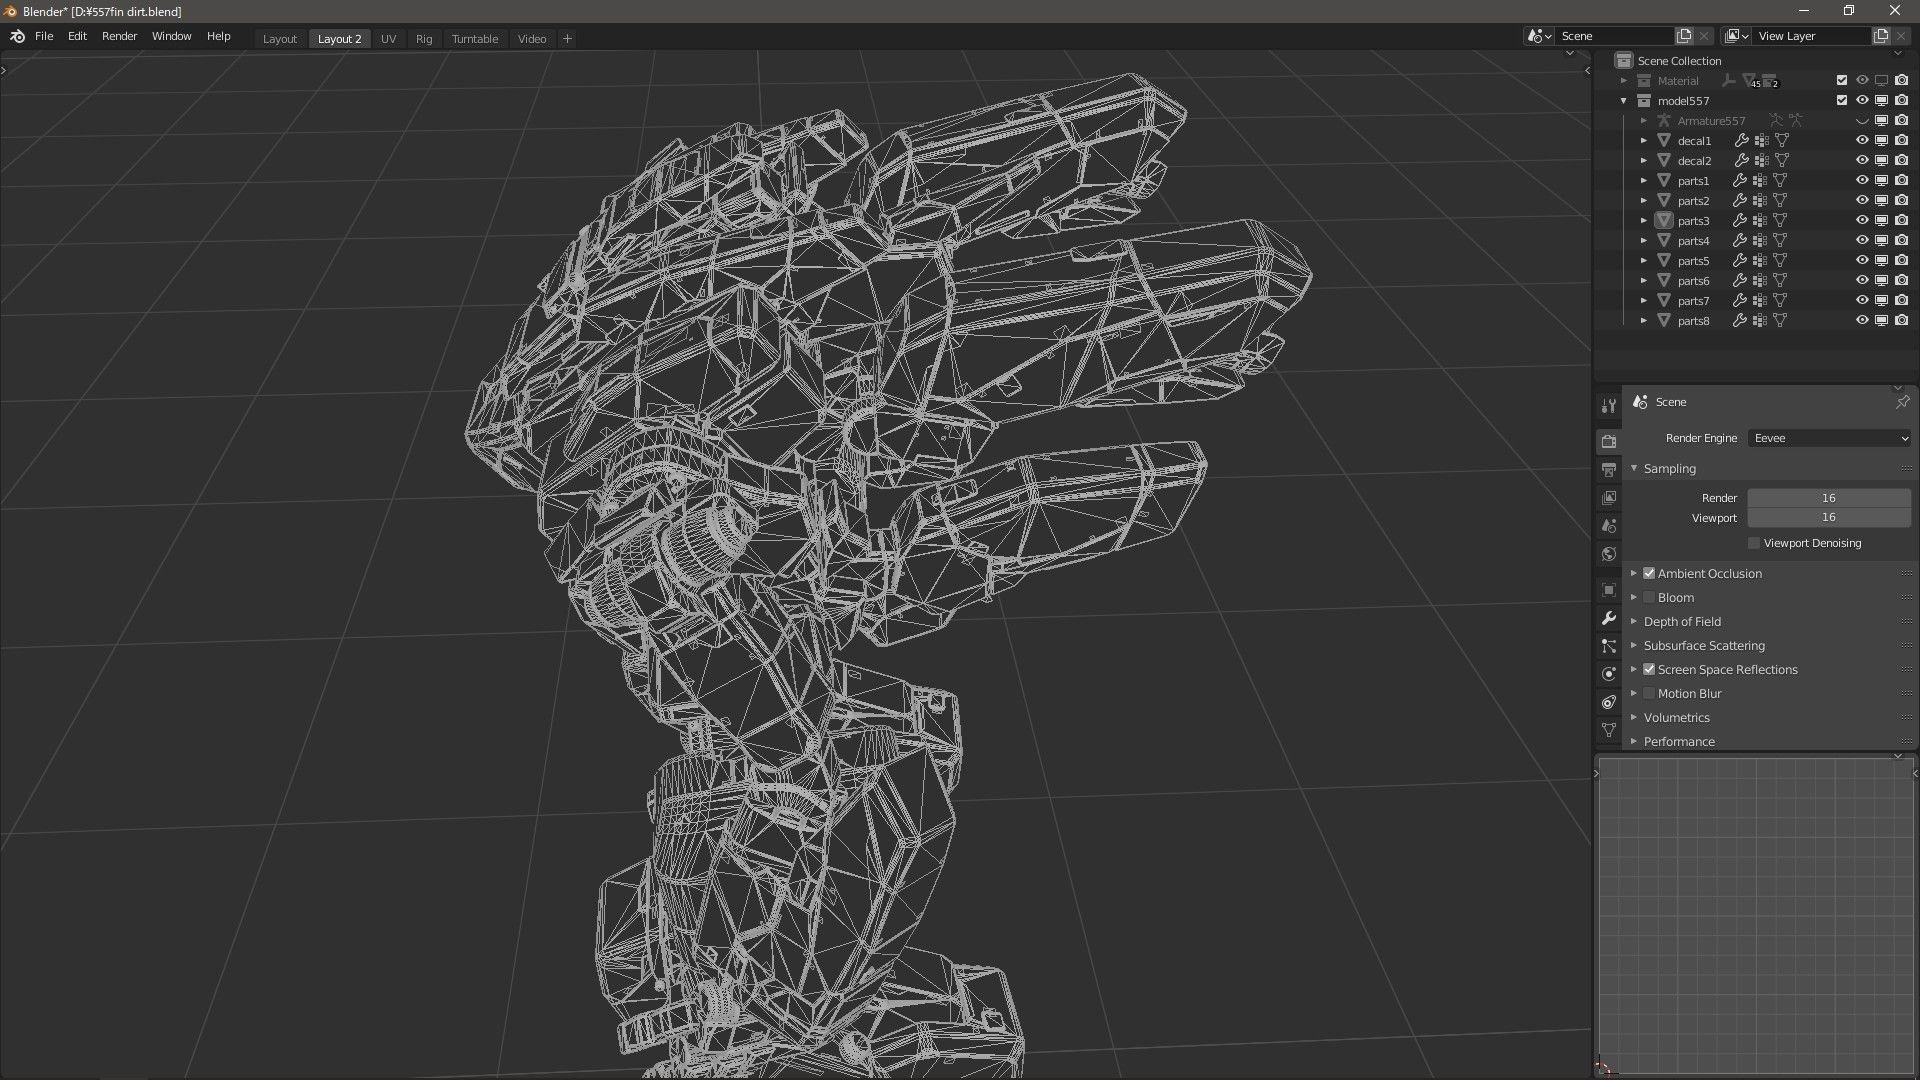The image size is (1920, 1080).
Task: Toggle Armature557 hidden-eye visibility icon
Action: point(1862,121)
